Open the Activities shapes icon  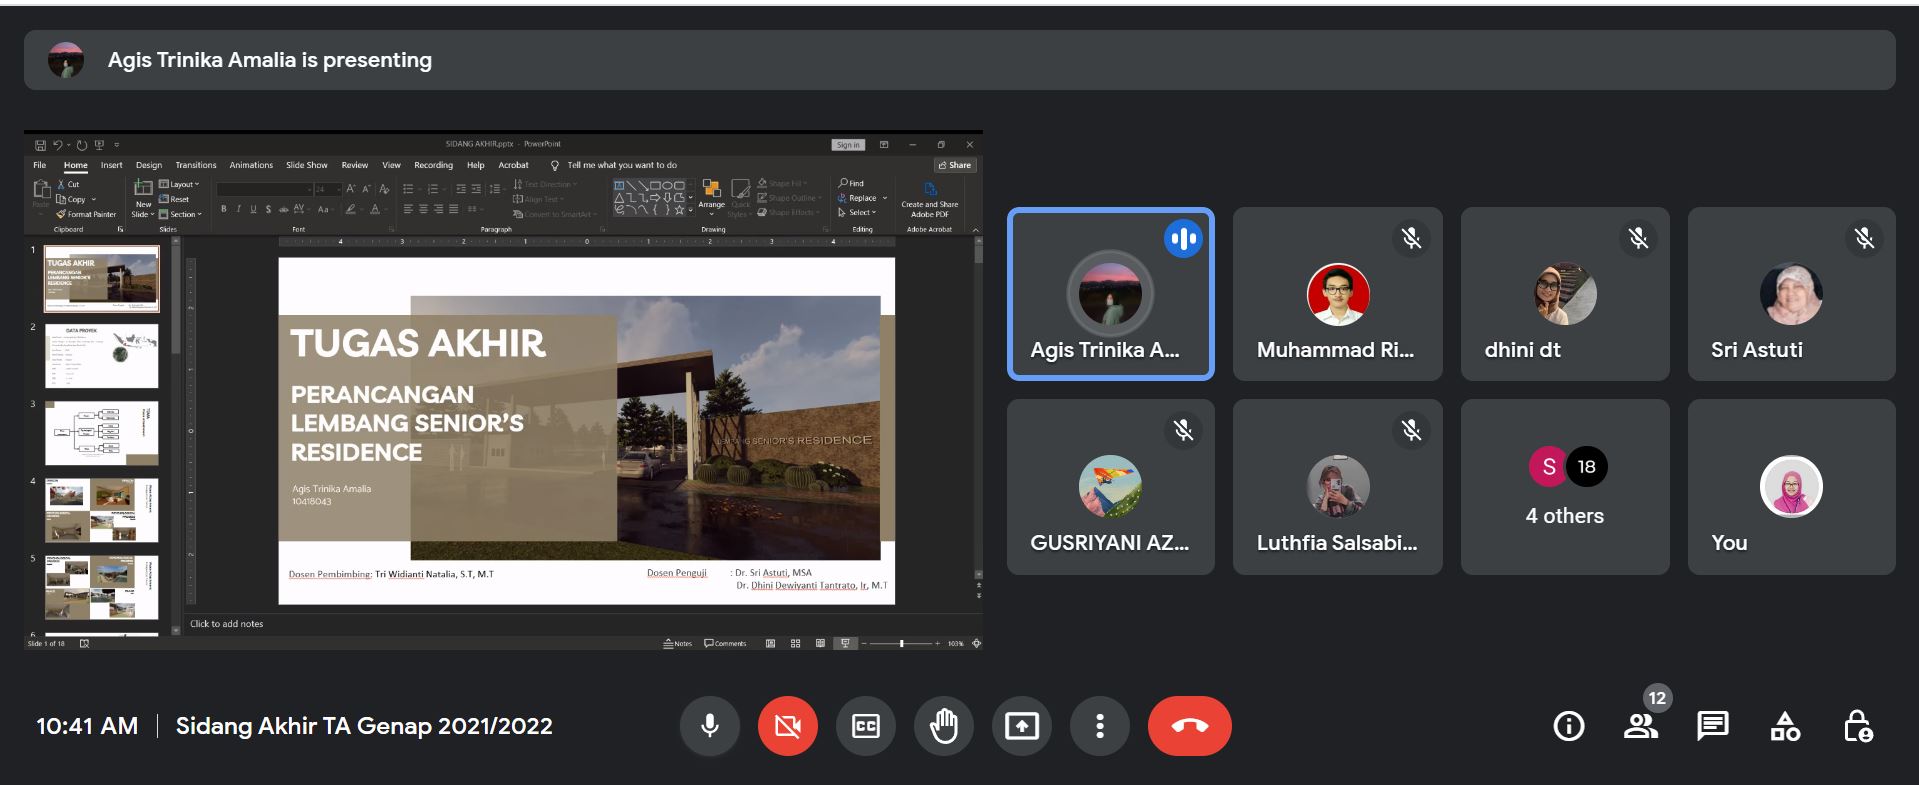1785,726
